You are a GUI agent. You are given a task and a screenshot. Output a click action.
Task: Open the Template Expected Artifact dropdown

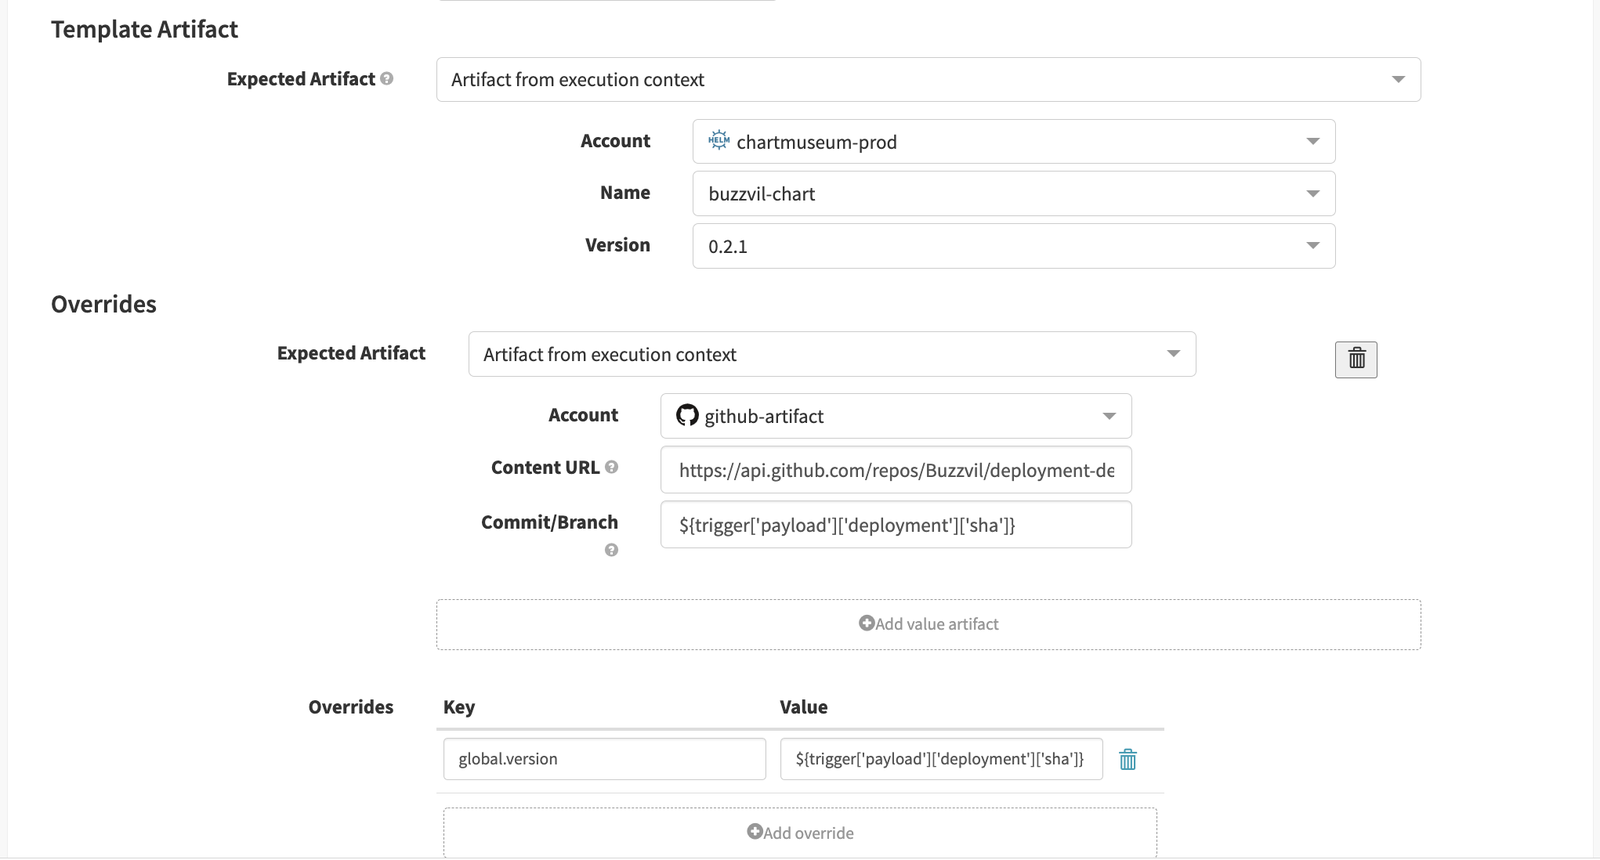pos(928,80)
